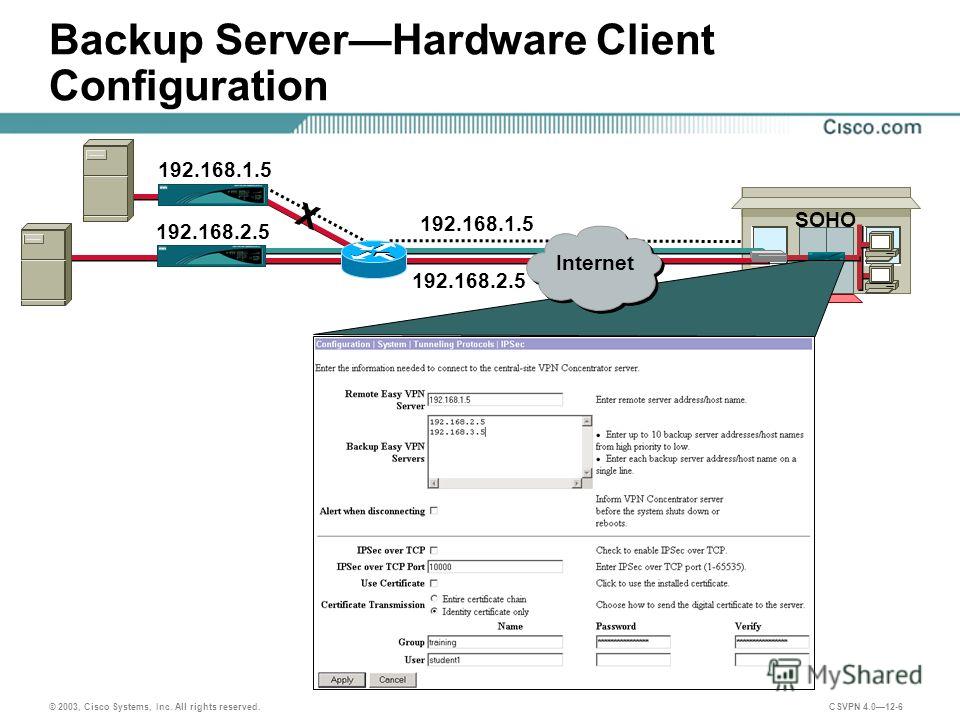Open Configuration in the breadcrumb
Image resolution: width=960 pixels, height=720 pixels.
pyautogui.click(x=343, y=344)
